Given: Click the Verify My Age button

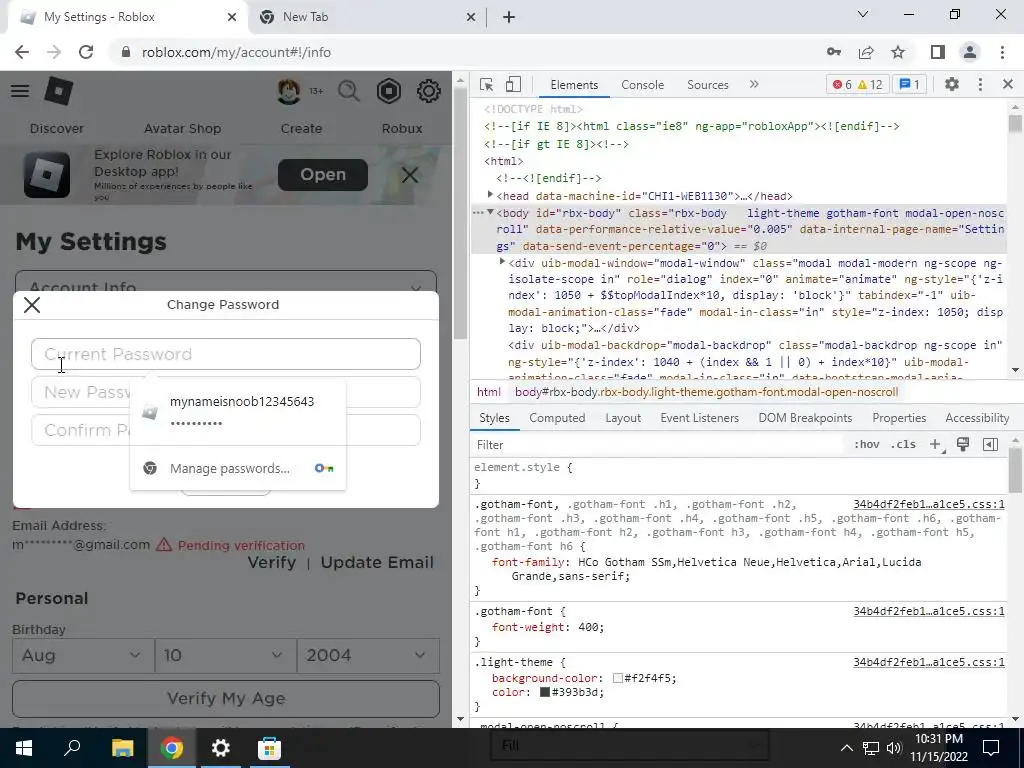Looking at the screenshot, I should pos(226,699).
